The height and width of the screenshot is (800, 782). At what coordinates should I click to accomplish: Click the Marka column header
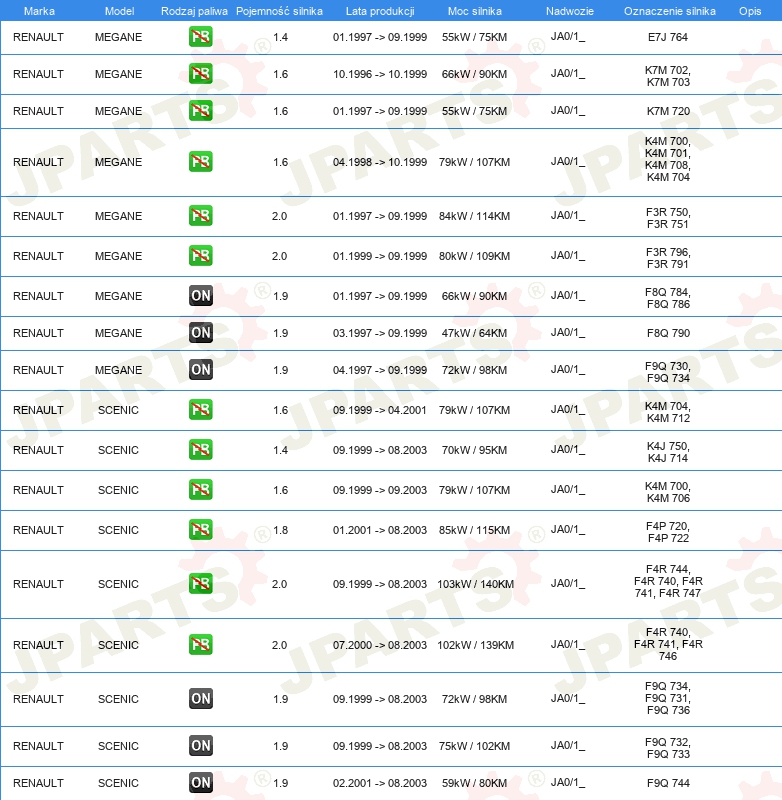click(x=39, y=11)
